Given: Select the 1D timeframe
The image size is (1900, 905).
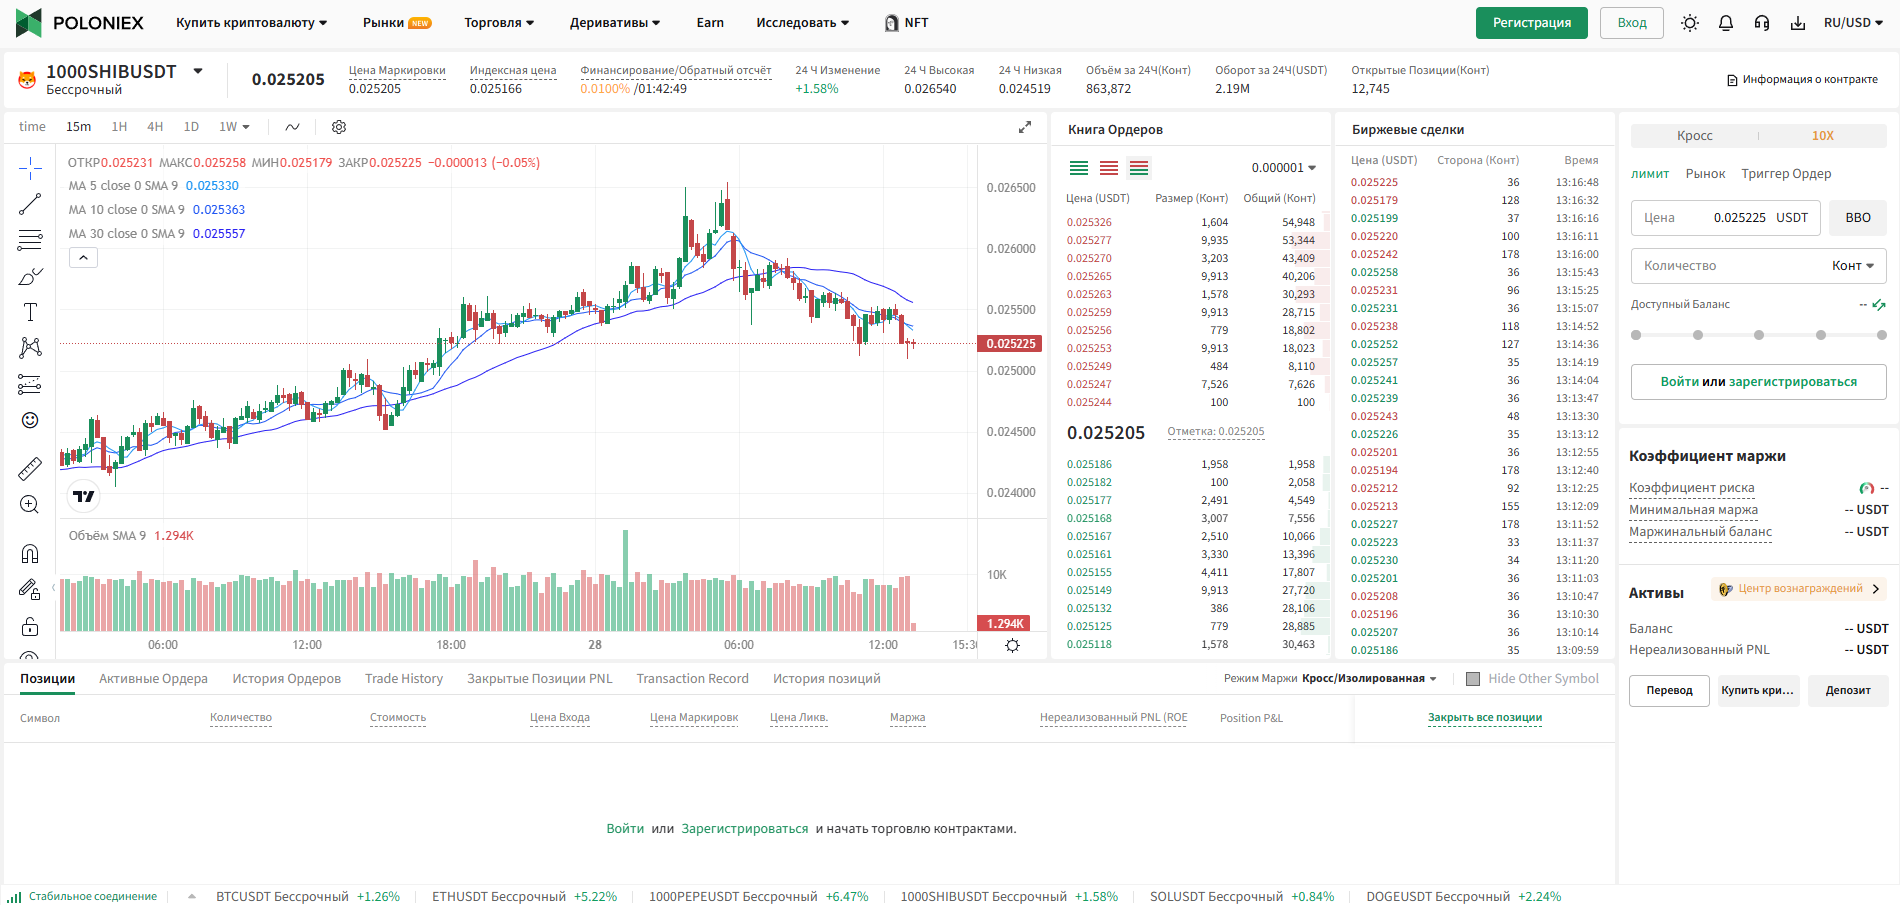Looking at the screenshot, I should (191, 127).
